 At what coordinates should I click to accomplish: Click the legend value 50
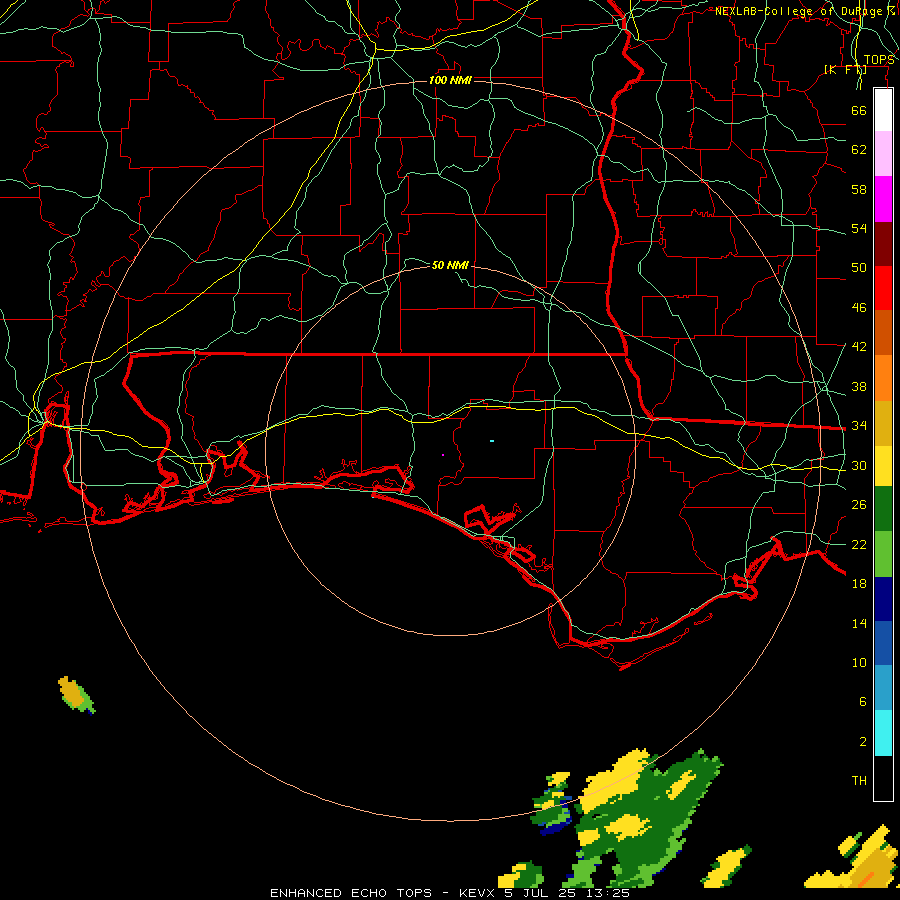click(859, 268)
